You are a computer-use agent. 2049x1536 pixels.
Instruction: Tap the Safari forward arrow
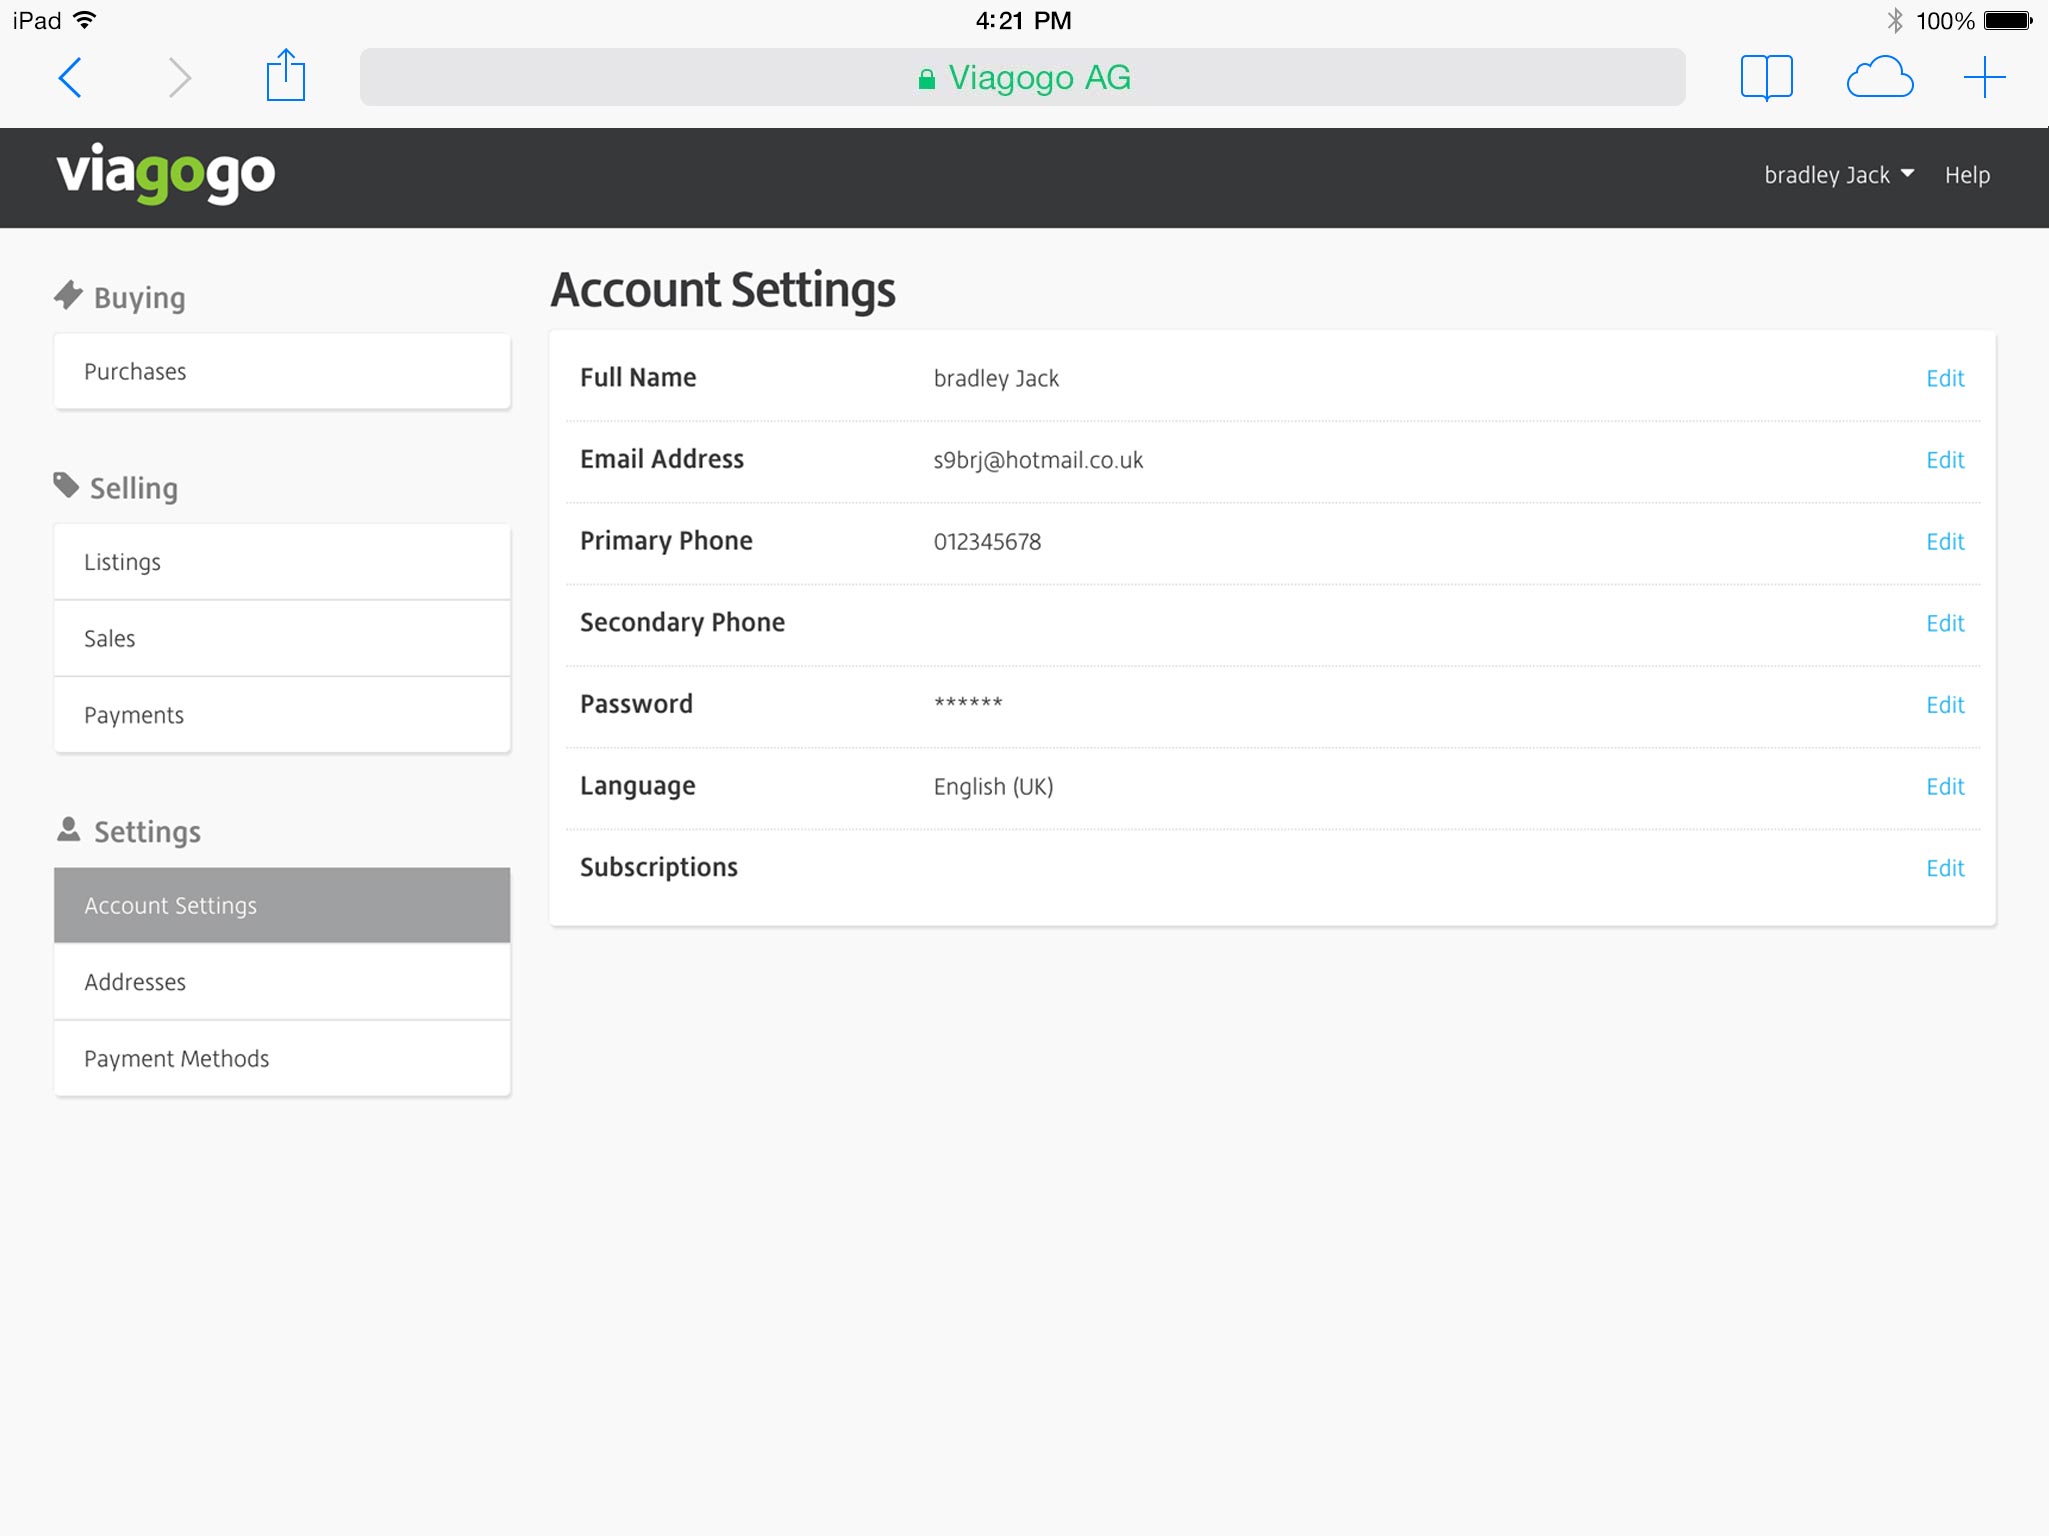coord(179,77)
